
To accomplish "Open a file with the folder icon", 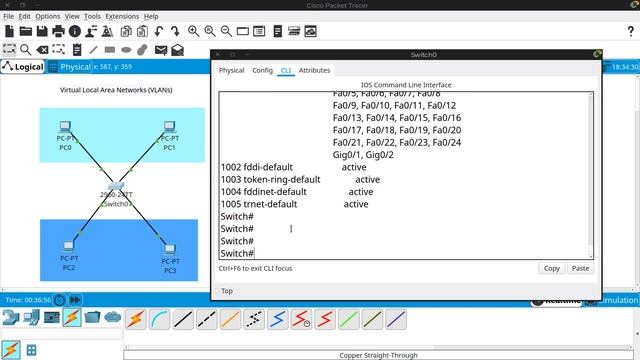I will point(26,31).
